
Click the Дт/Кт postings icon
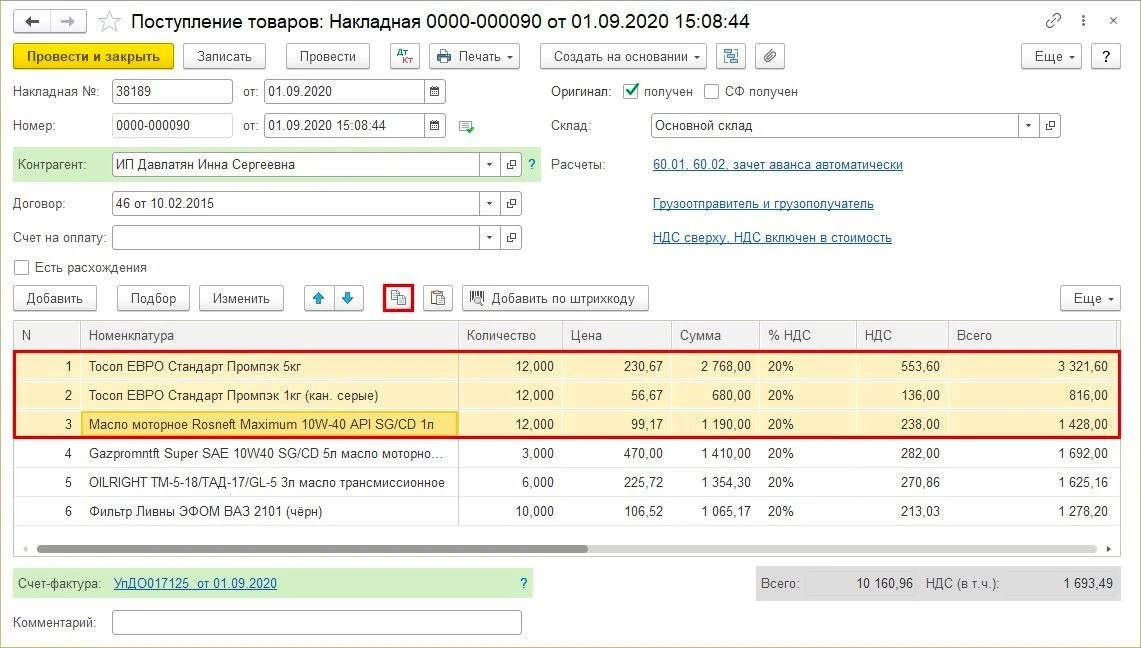tap(405, 56)
